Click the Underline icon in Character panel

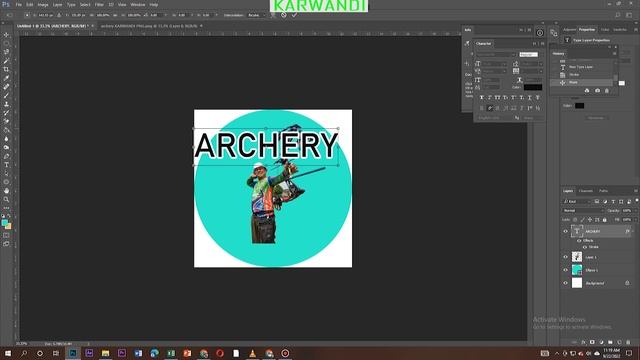click(x=529, y=97)
